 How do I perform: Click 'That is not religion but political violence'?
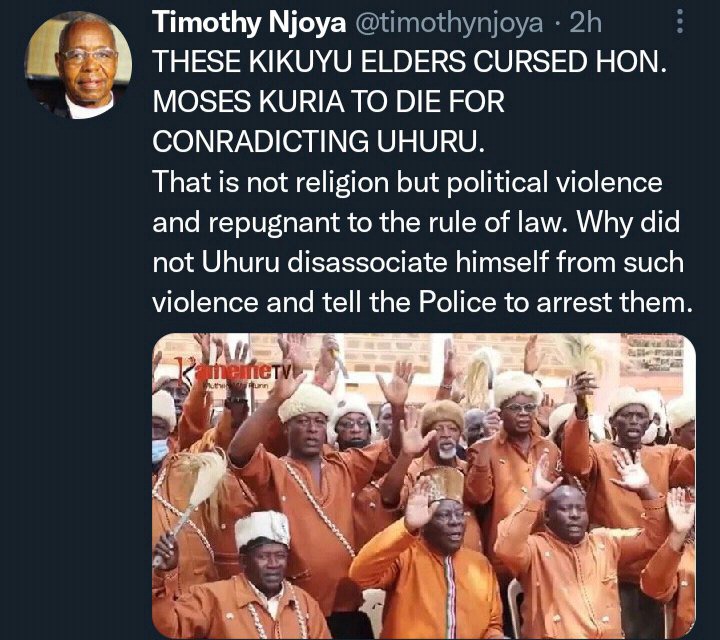[x=407, y=182]
